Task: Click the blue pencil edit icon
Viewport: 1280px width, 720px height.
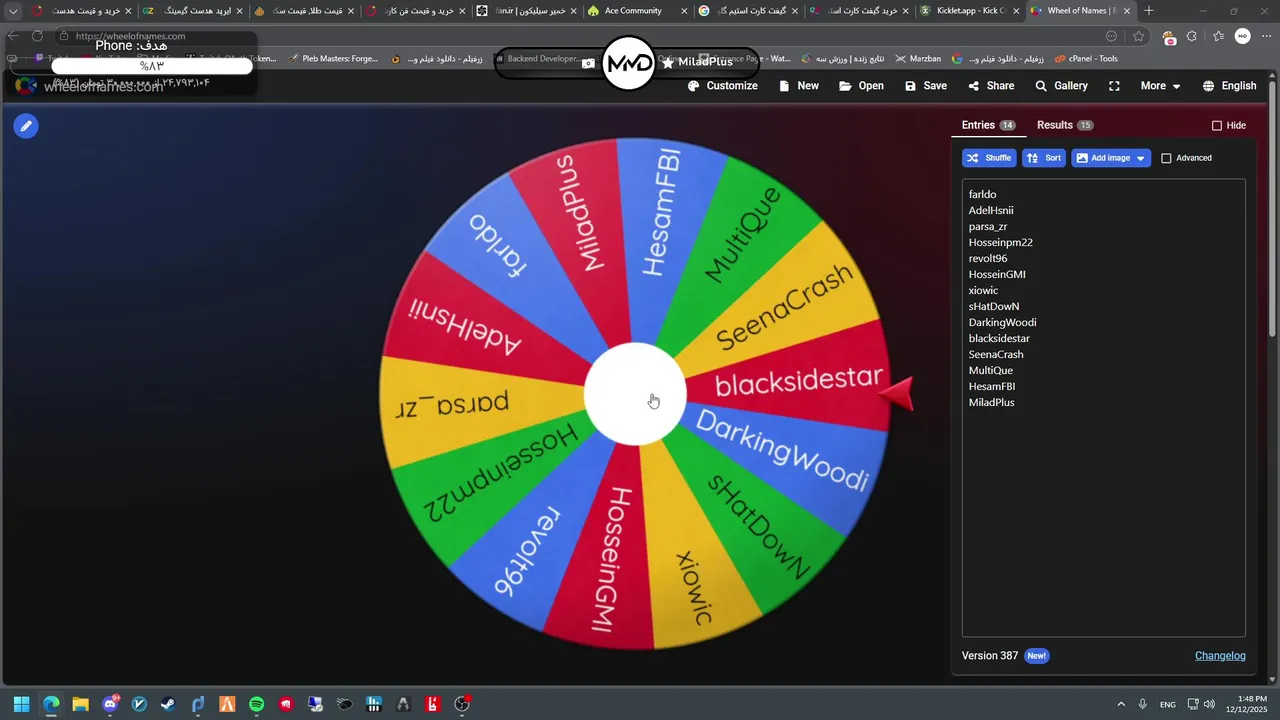Action: pos(26,126)
